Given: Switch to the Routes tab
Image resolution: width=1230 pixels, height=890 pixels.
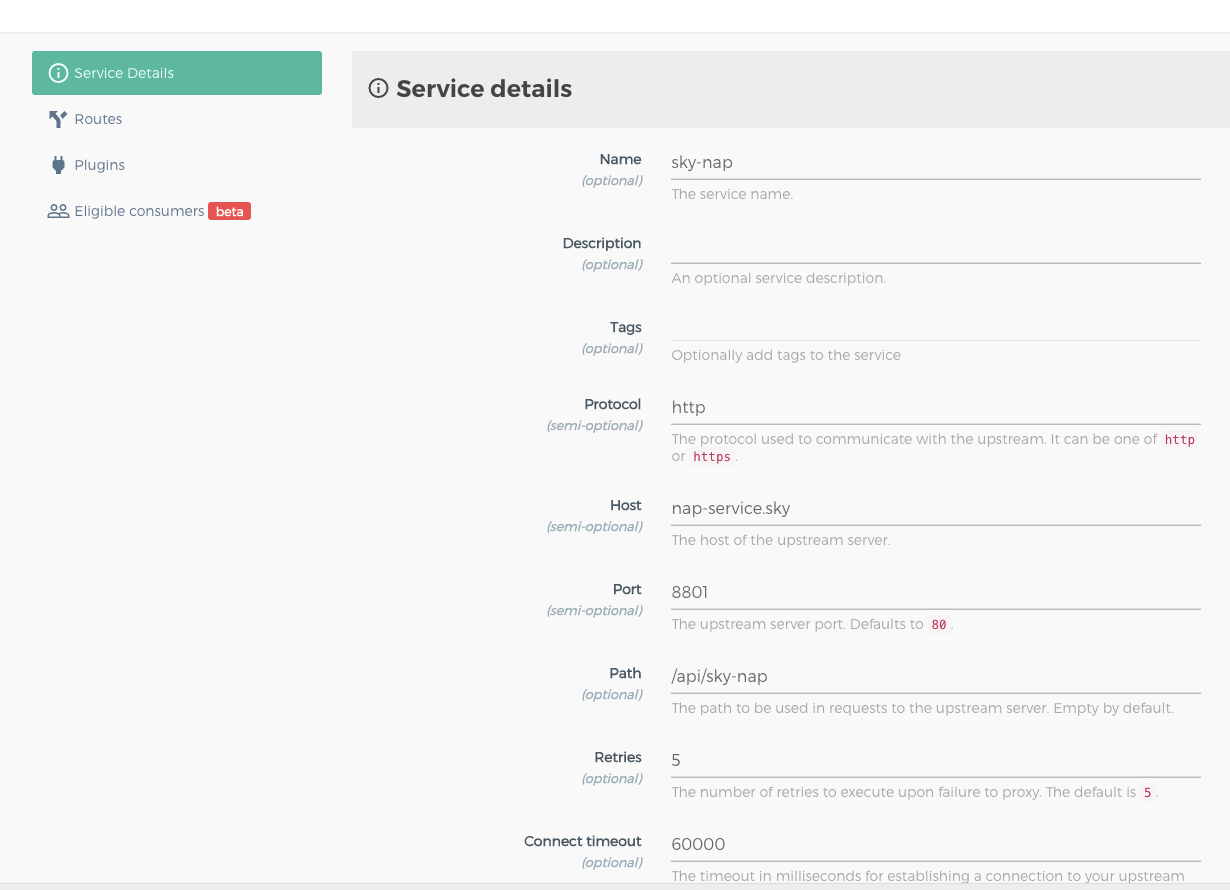Looking at the screenshot, I should coord(98,119).
